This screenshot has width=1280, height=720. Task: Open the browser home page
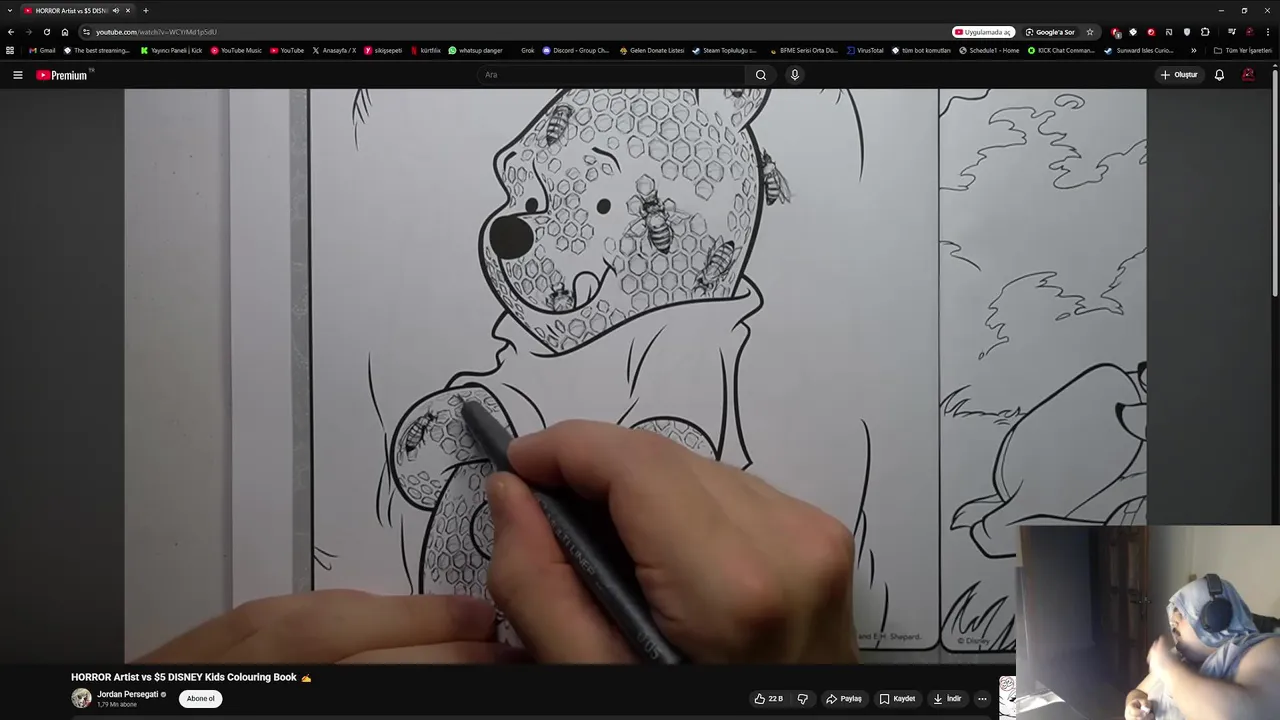pos(65,32)
